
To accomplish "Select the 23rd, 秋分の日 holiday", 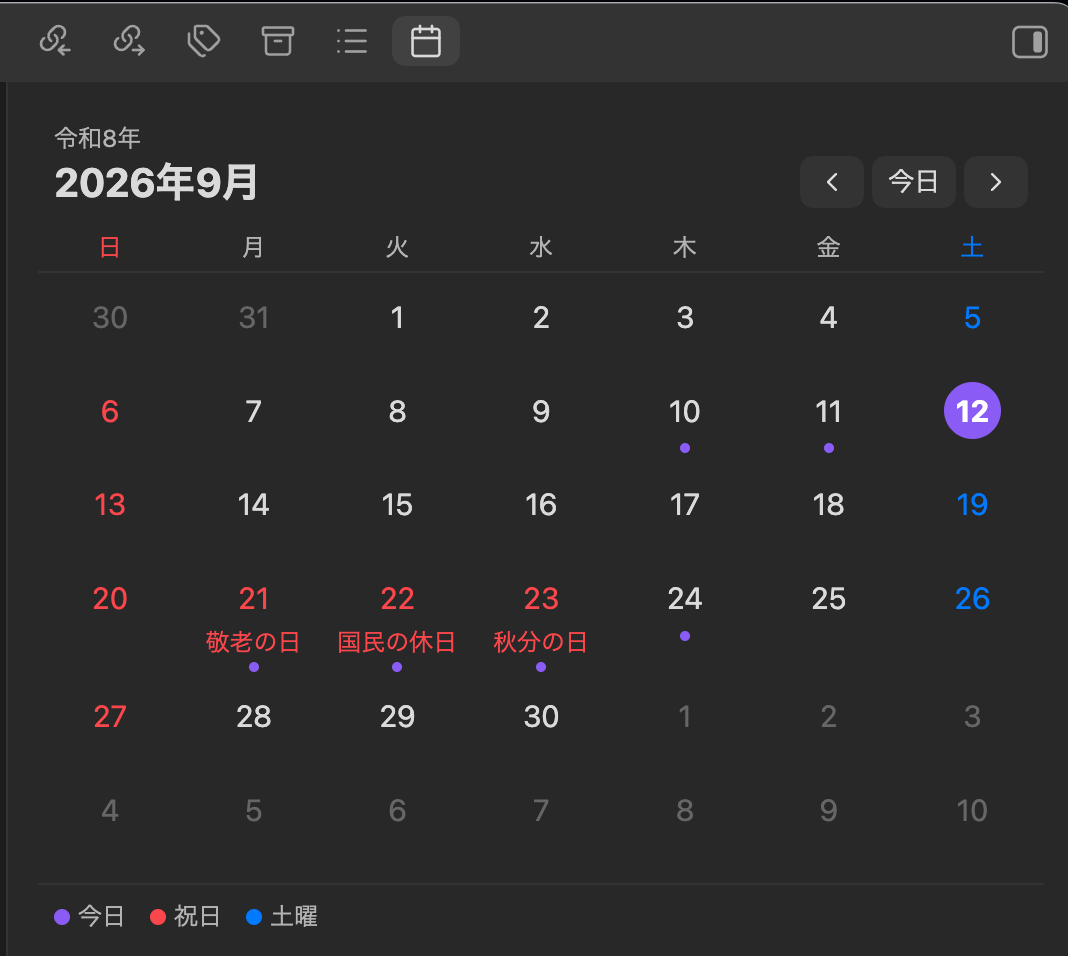I will coord(541,599).
